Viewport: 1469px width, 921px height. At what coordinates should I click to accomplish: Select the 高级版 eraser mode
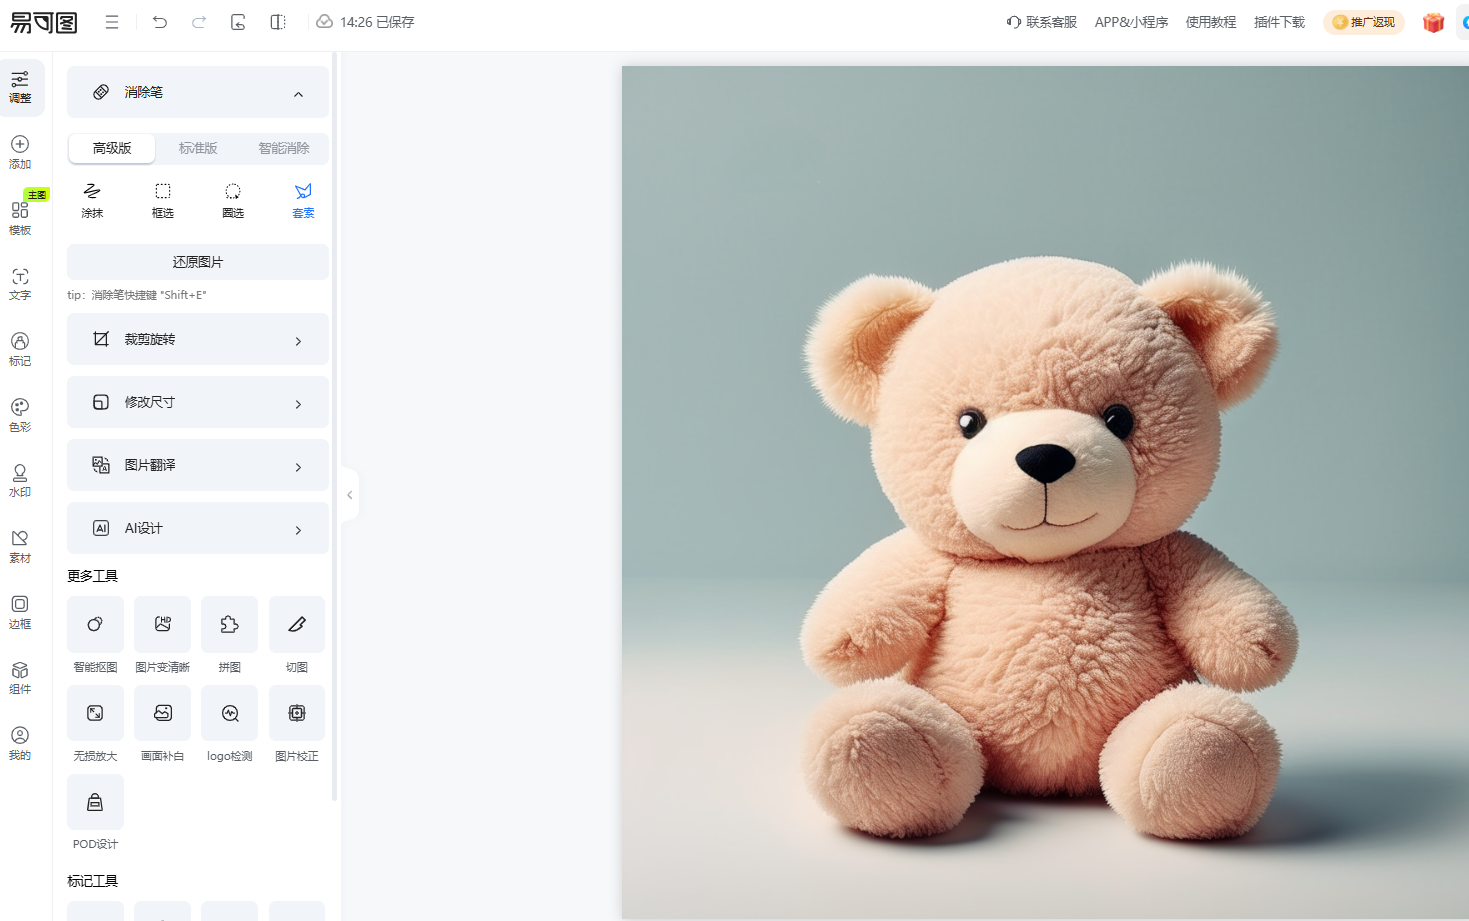(x=112, y=148)
